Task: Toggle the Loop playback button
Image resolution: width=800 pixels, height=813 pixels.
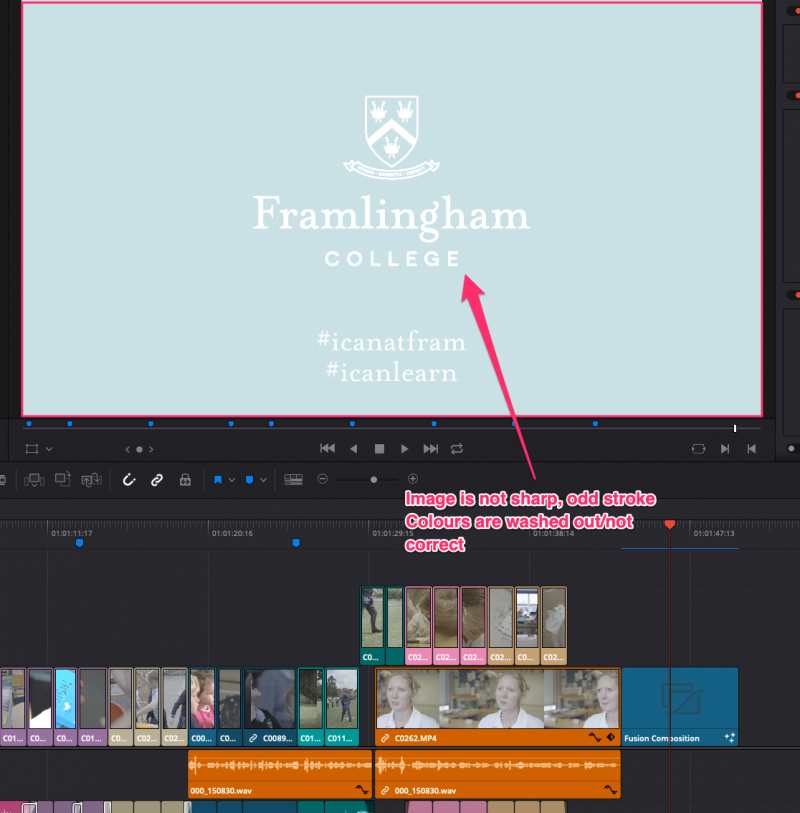Action: (457, 449)
